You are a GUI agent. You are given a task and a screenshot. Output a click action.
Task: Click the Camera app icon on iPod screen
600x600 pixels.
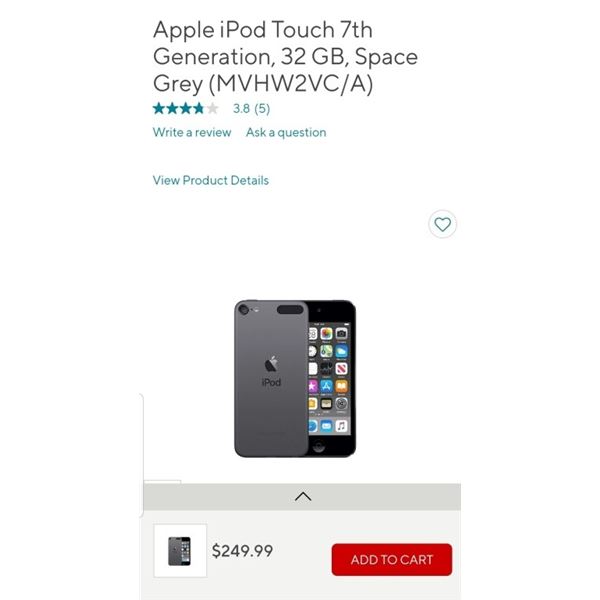(341, 334)
